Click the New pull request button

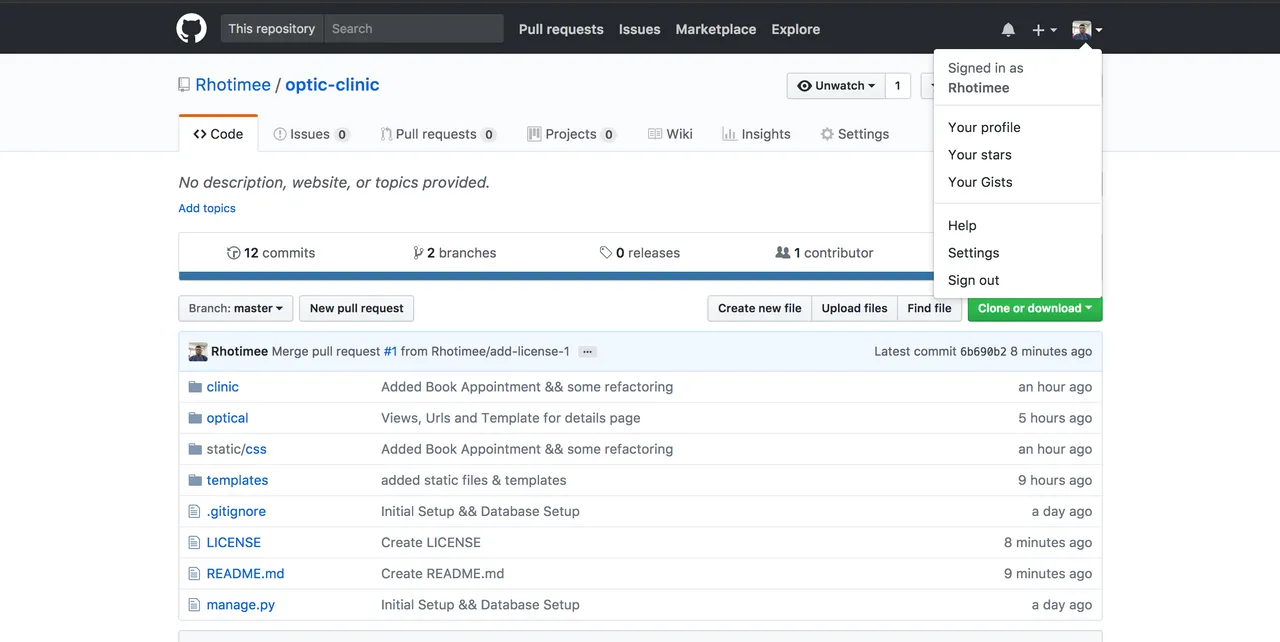[357, 308]
